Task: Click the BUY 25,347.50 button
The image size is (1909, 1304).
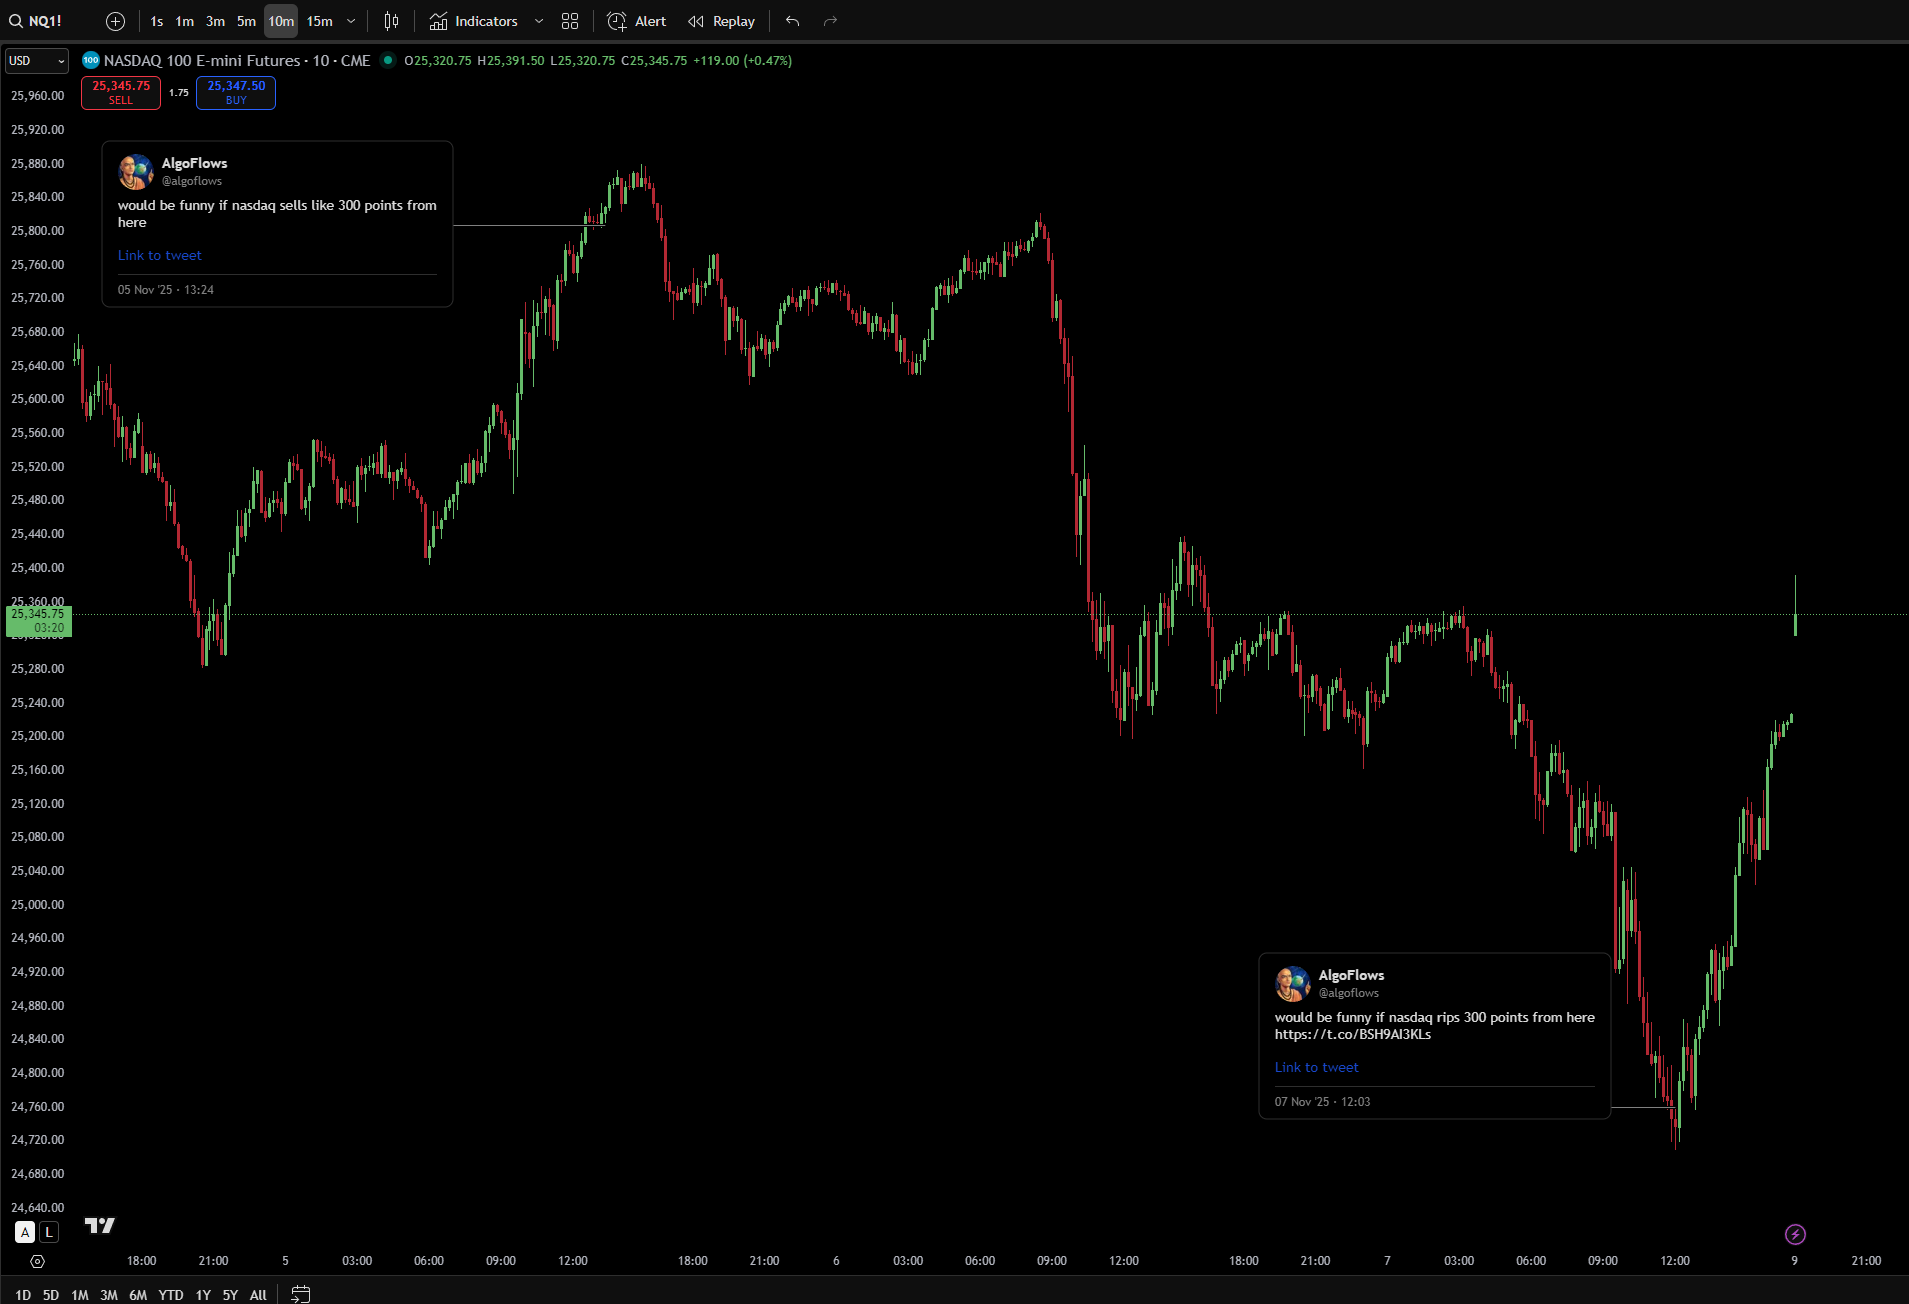Action: (236, 92)
